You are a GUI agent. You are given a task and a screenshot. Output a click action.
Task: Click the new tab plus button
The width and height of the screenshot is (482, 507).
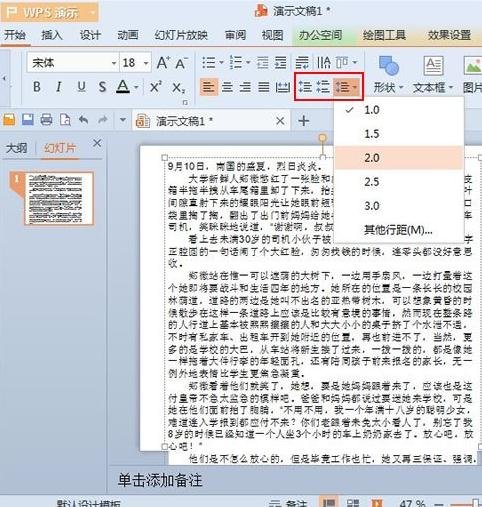point(303,121)
